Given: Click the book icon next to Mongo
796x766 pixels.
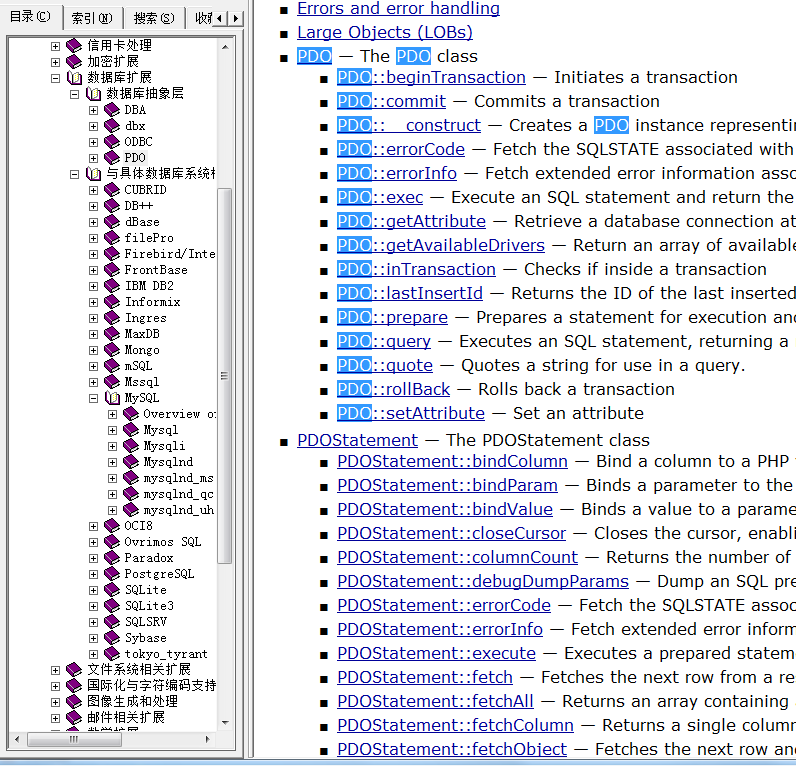Looking at the screenshot, I should point(112,350).
